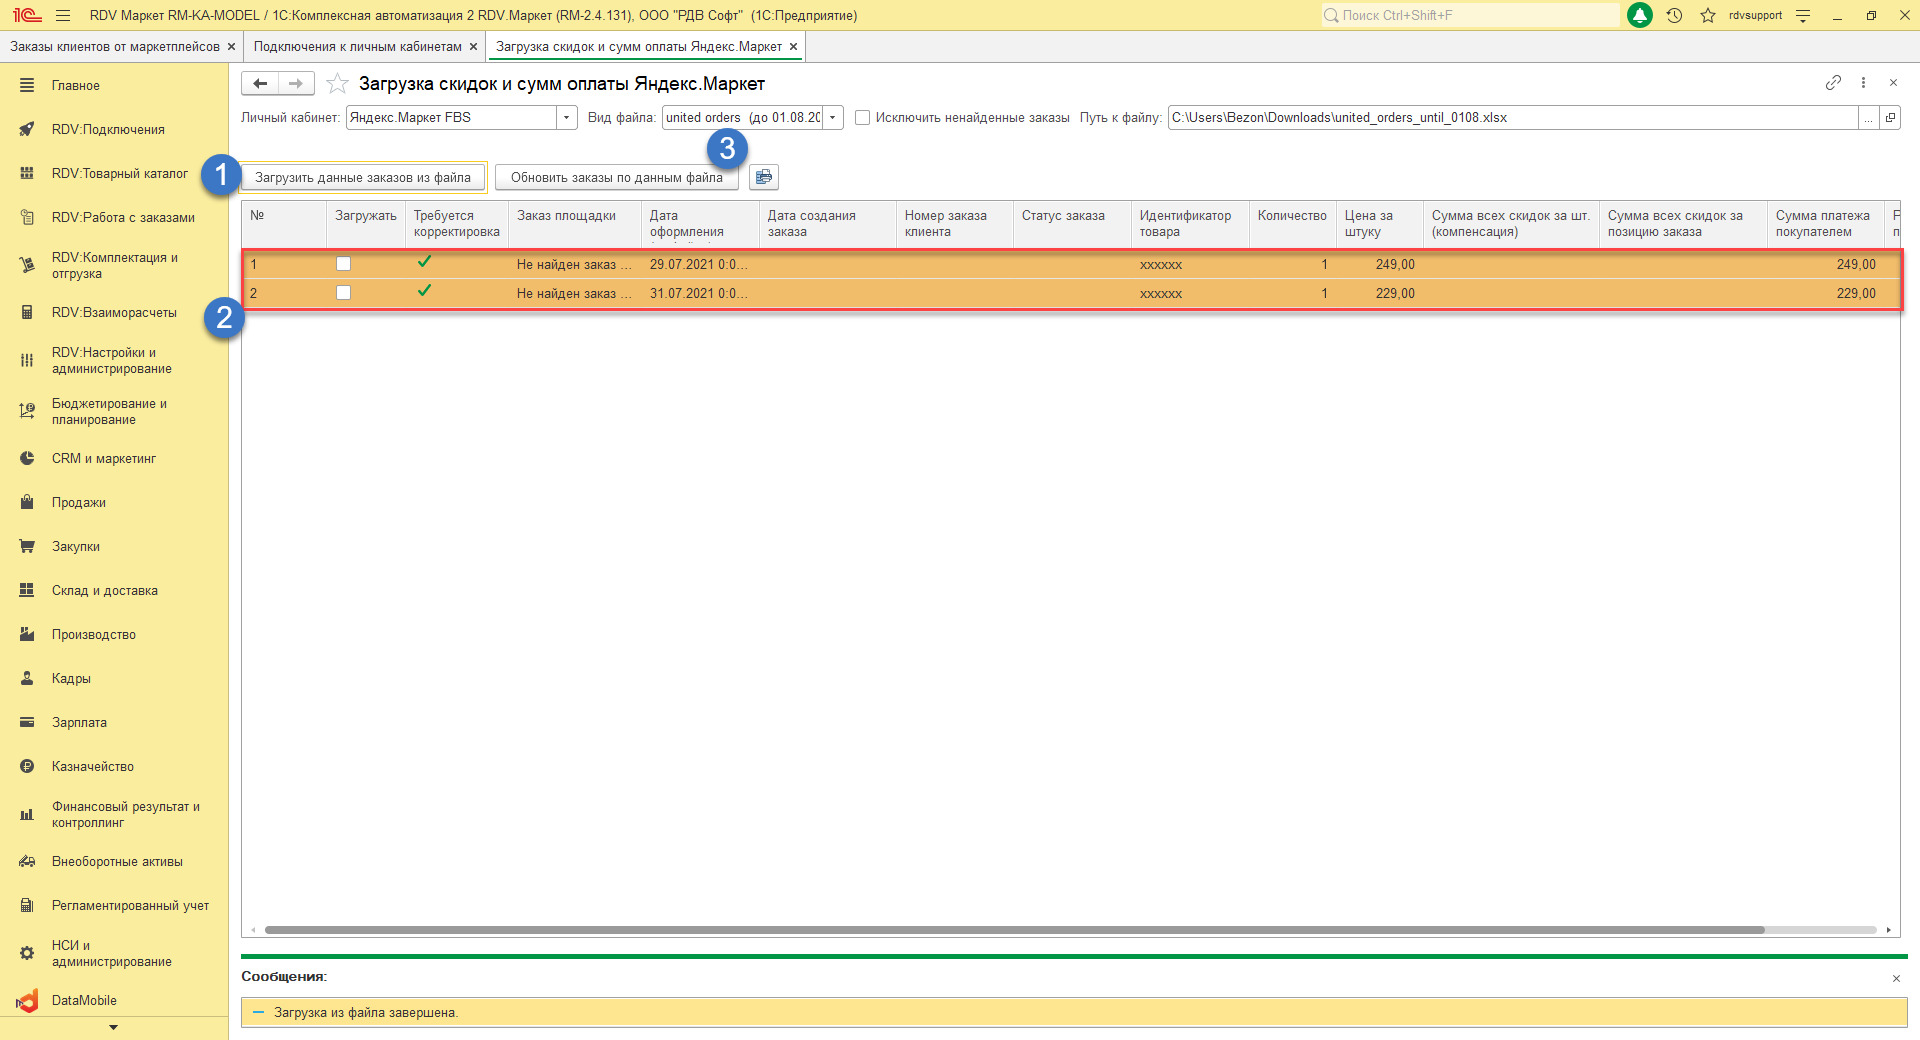
Task: Switch to Подключения к личным кабинетам tab
Action: tap(358, 47)
